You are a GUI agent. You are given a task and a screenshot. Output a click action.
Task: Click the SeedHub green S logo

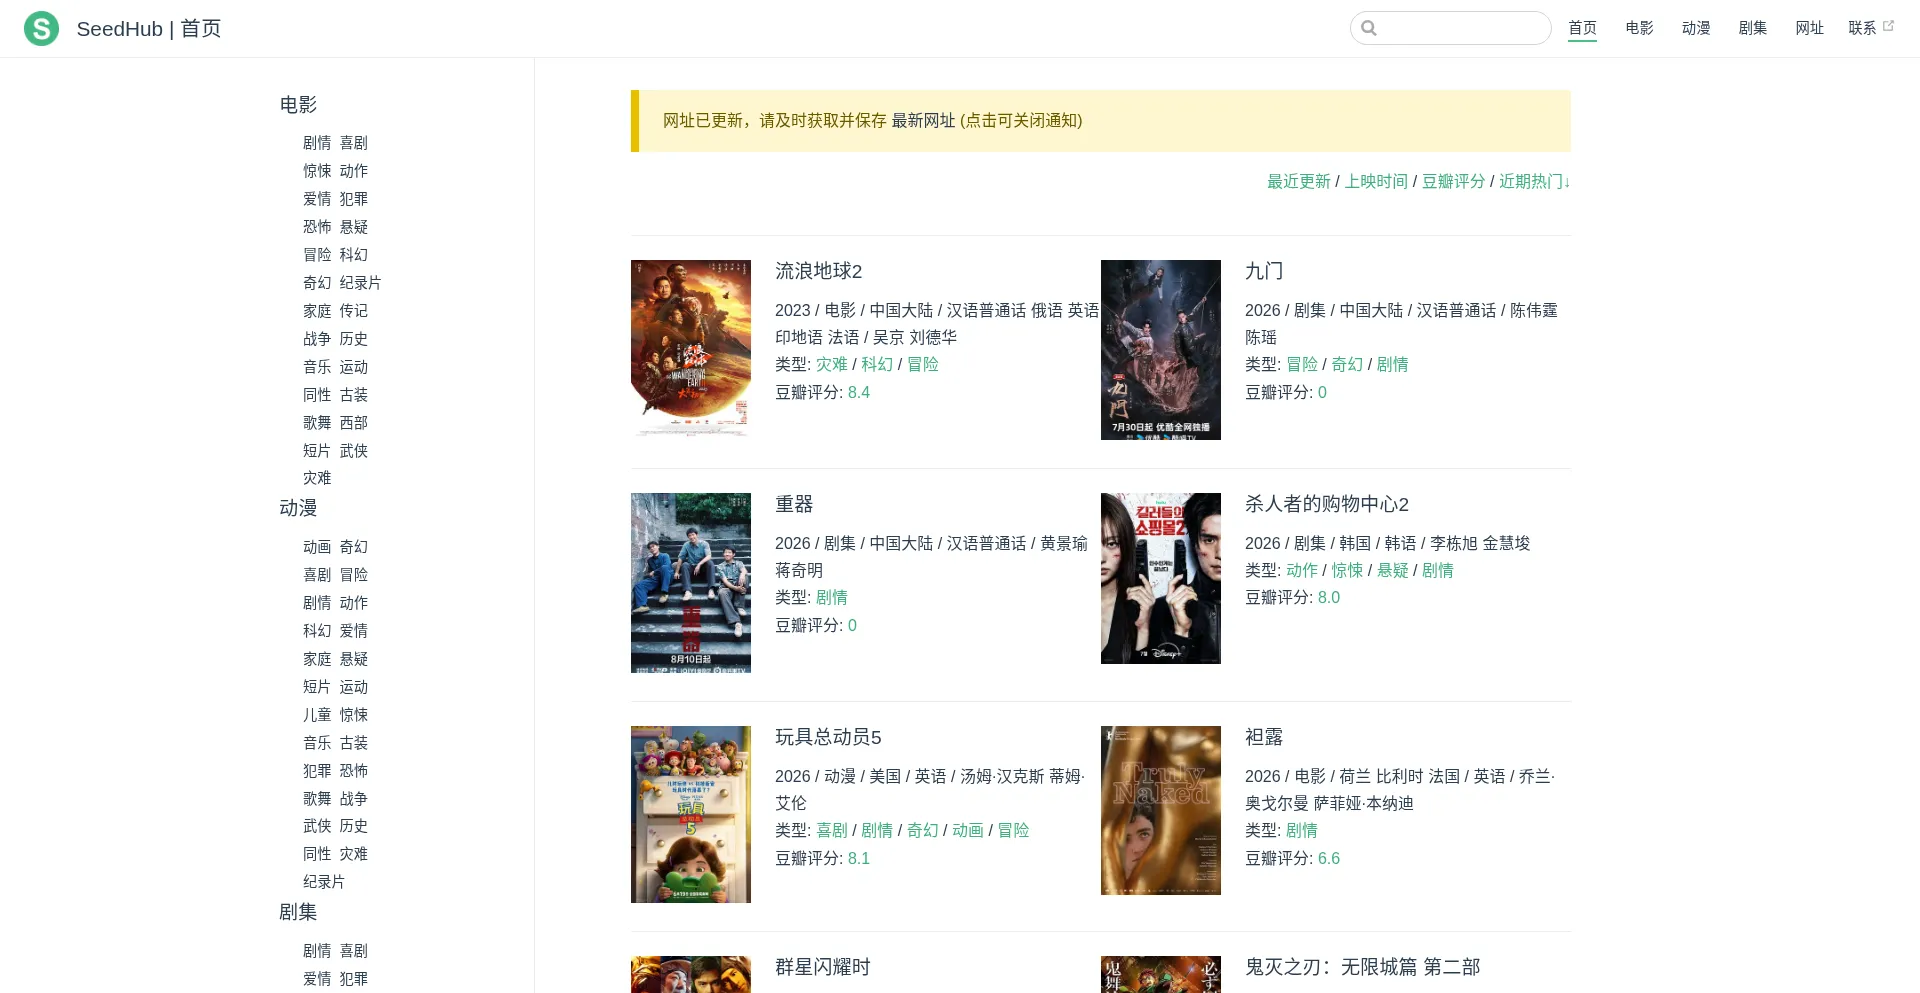click(41, 29)
